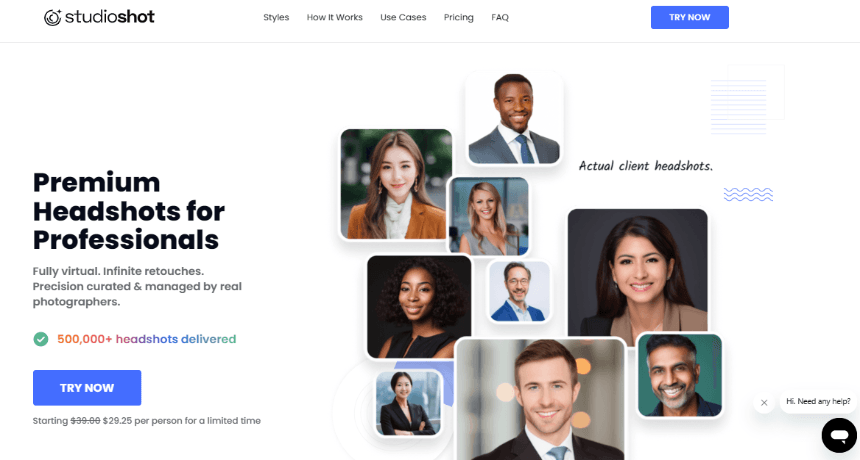Screen dimensions: 860x460
Task: Open the chat widget bubble icon
Action: [839, 435]
